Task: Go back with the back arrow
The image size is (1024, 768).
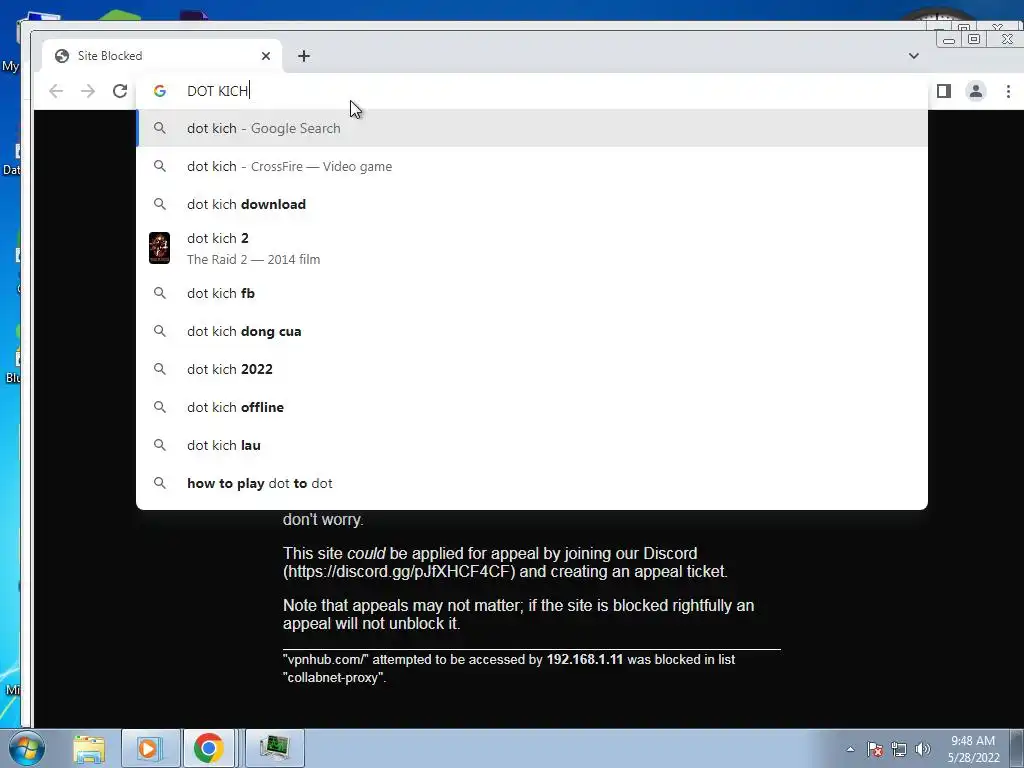Action: [56, 91]
